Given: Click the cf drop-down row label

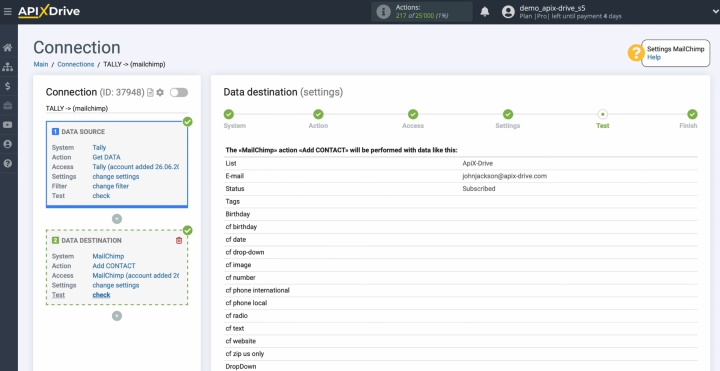Looking at the screenshot, I should point(245,252).
